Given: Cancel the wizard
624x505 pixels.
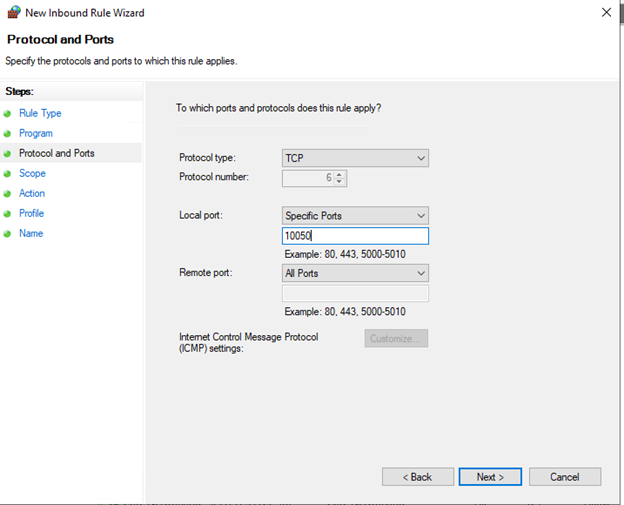Looking at the screenshot, I should click(565, 477).
